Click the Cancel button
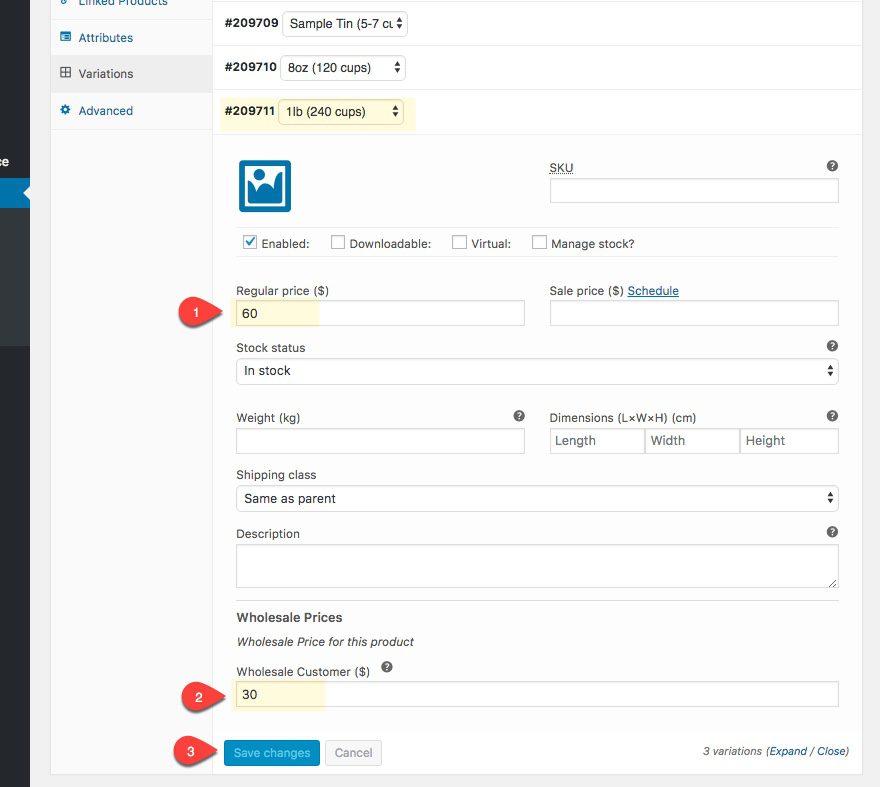The image size is (880, 787). tap(354, 753)
